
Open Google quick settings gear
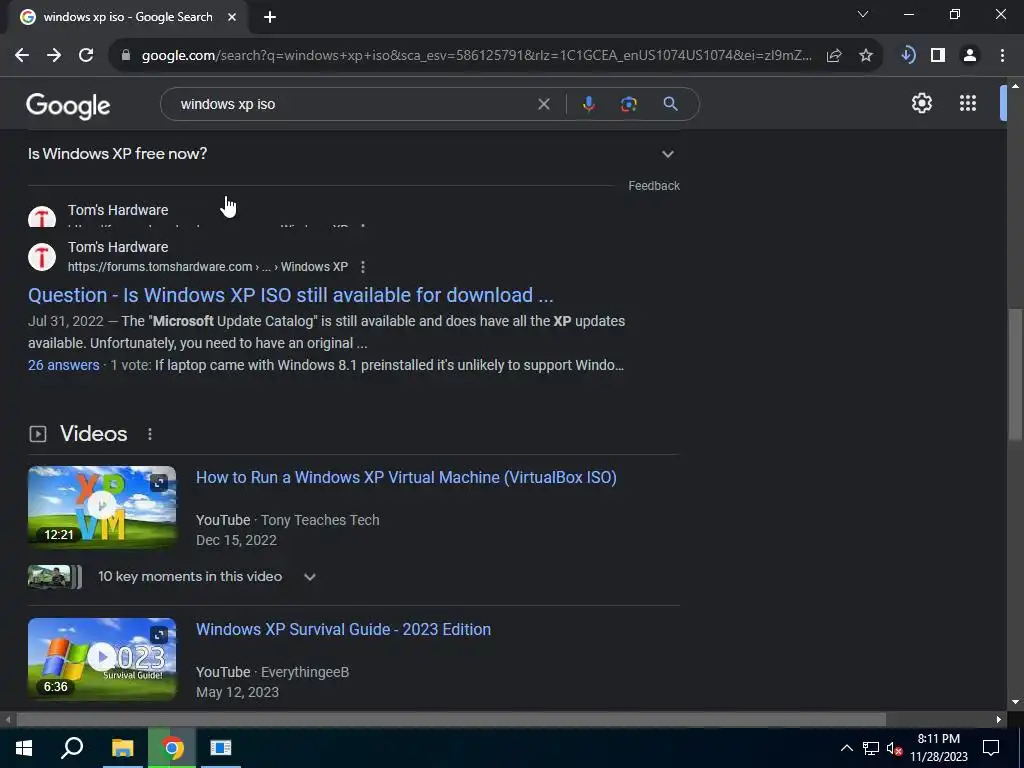[921, 103]
